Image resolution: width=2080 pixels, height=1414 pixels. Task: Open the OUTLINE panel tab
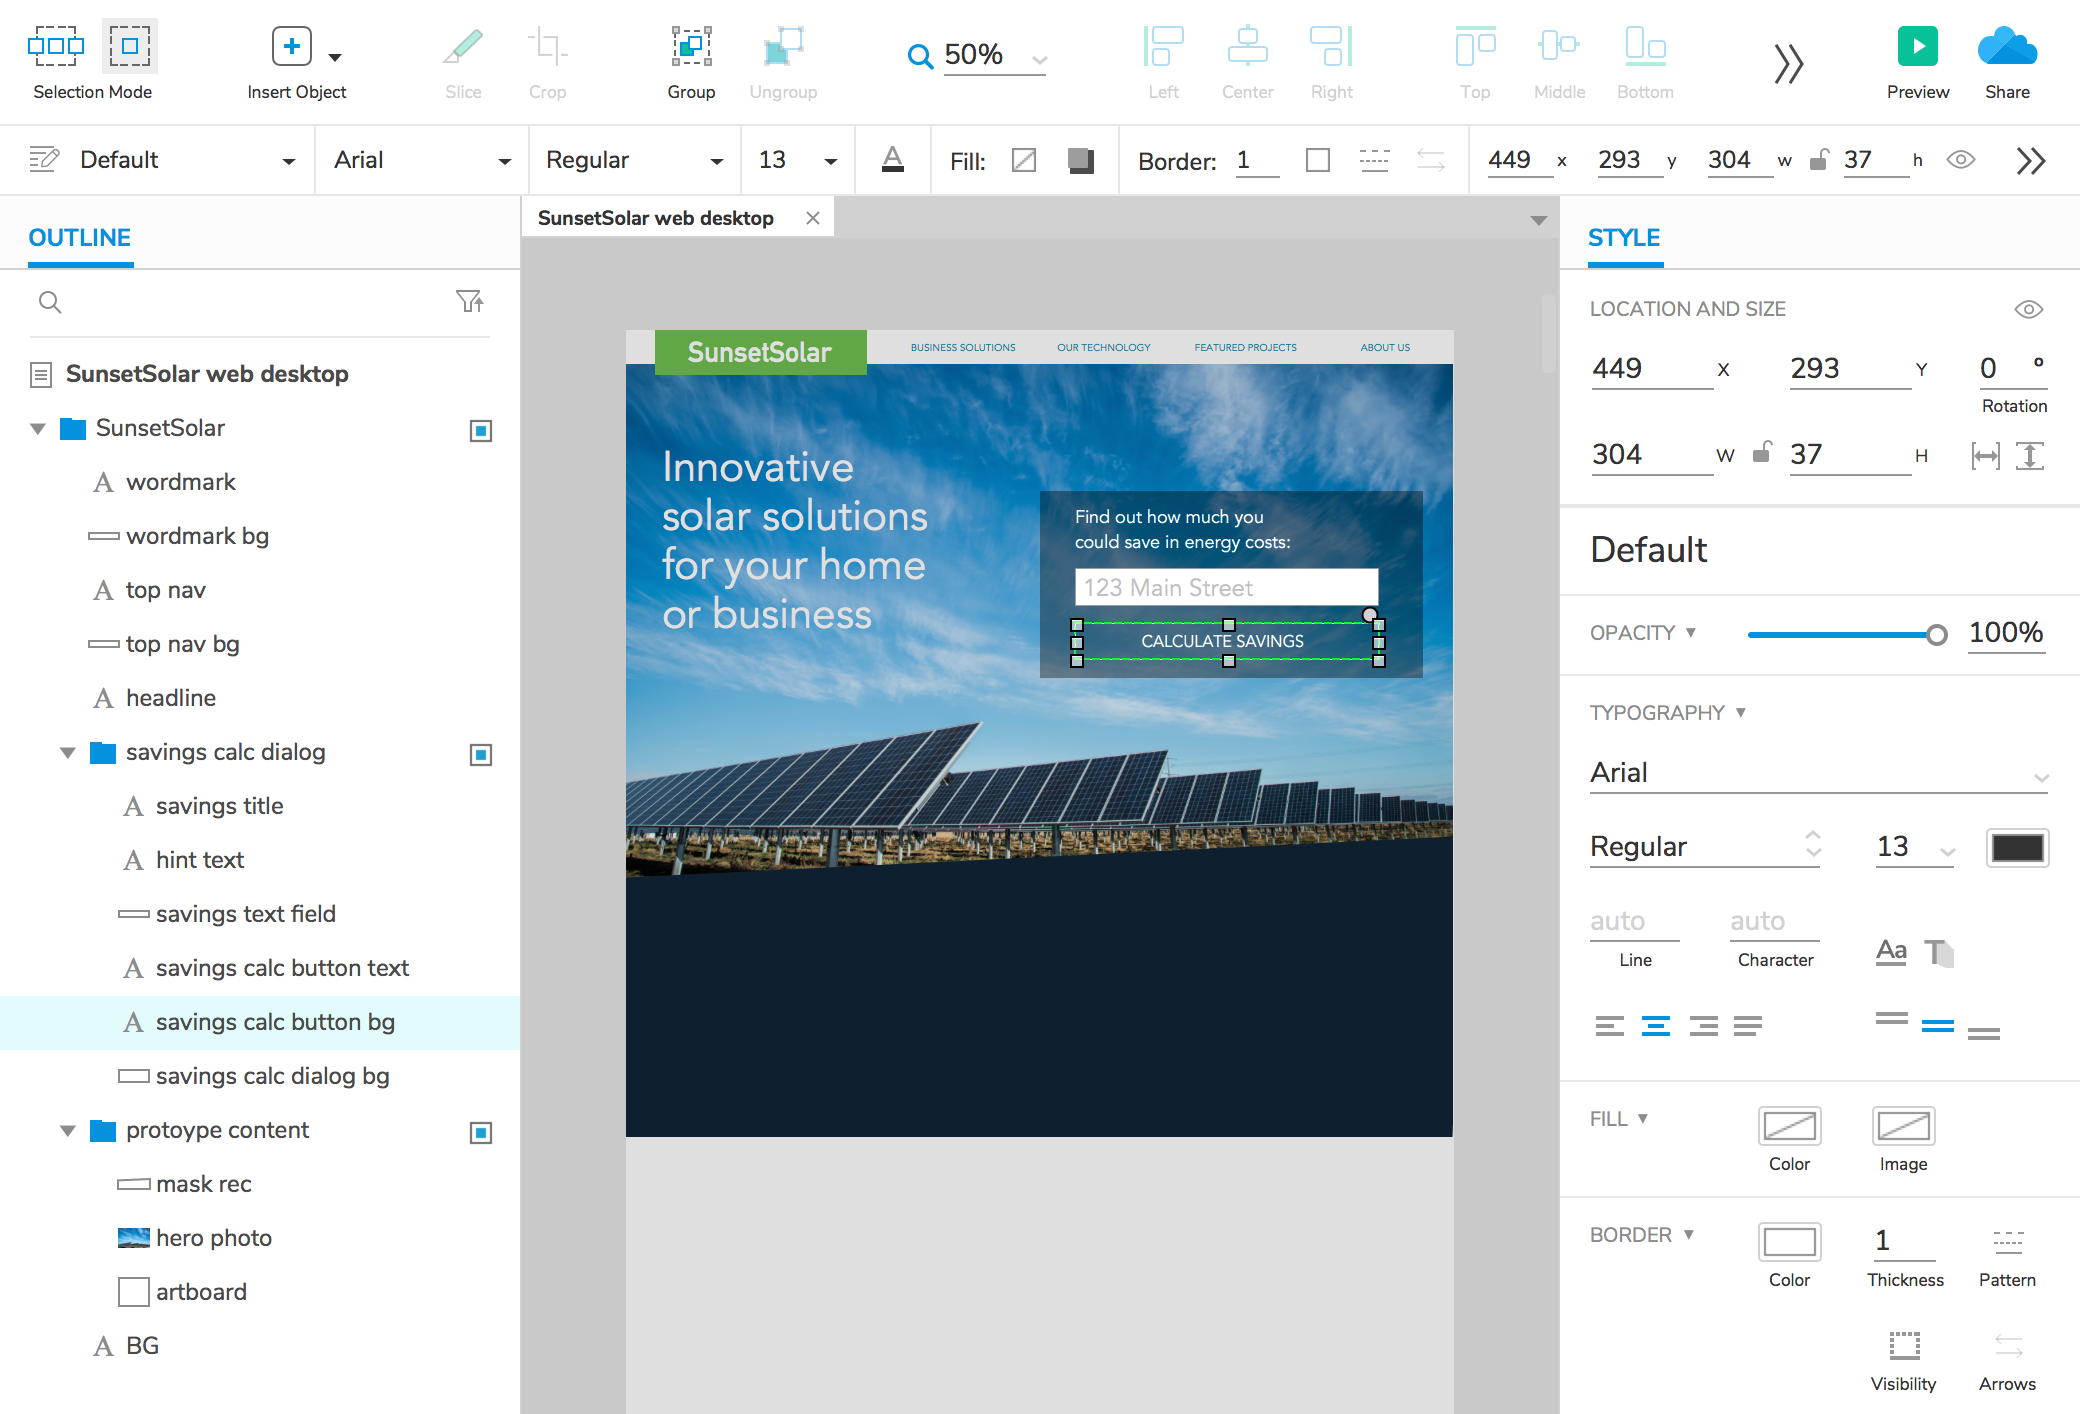click(79, 238)
